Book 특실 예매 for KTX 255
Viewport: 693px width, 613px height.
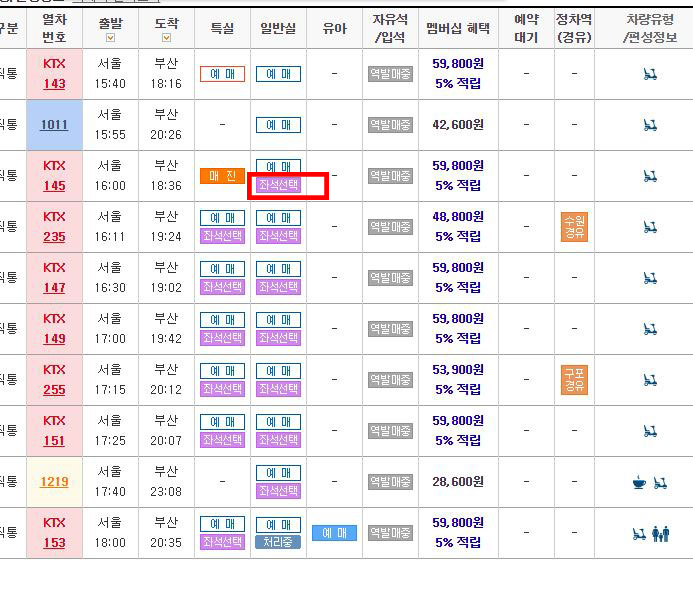[222, 371]
